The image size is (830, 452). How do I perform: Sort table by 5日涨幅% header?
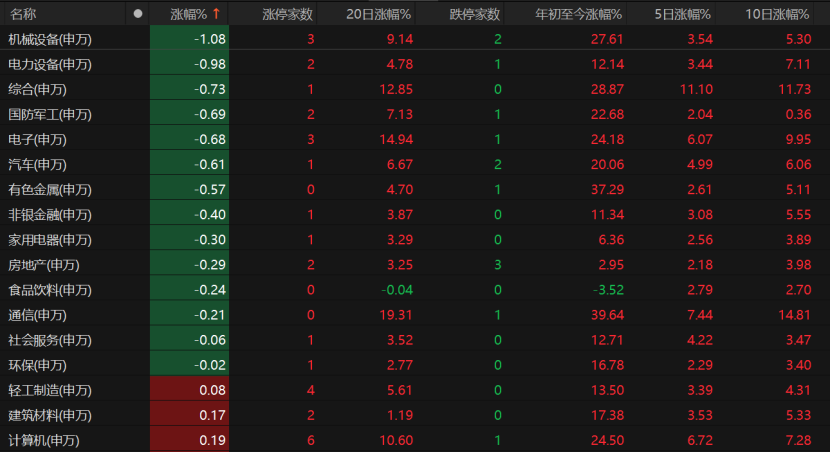click(684, 14)
